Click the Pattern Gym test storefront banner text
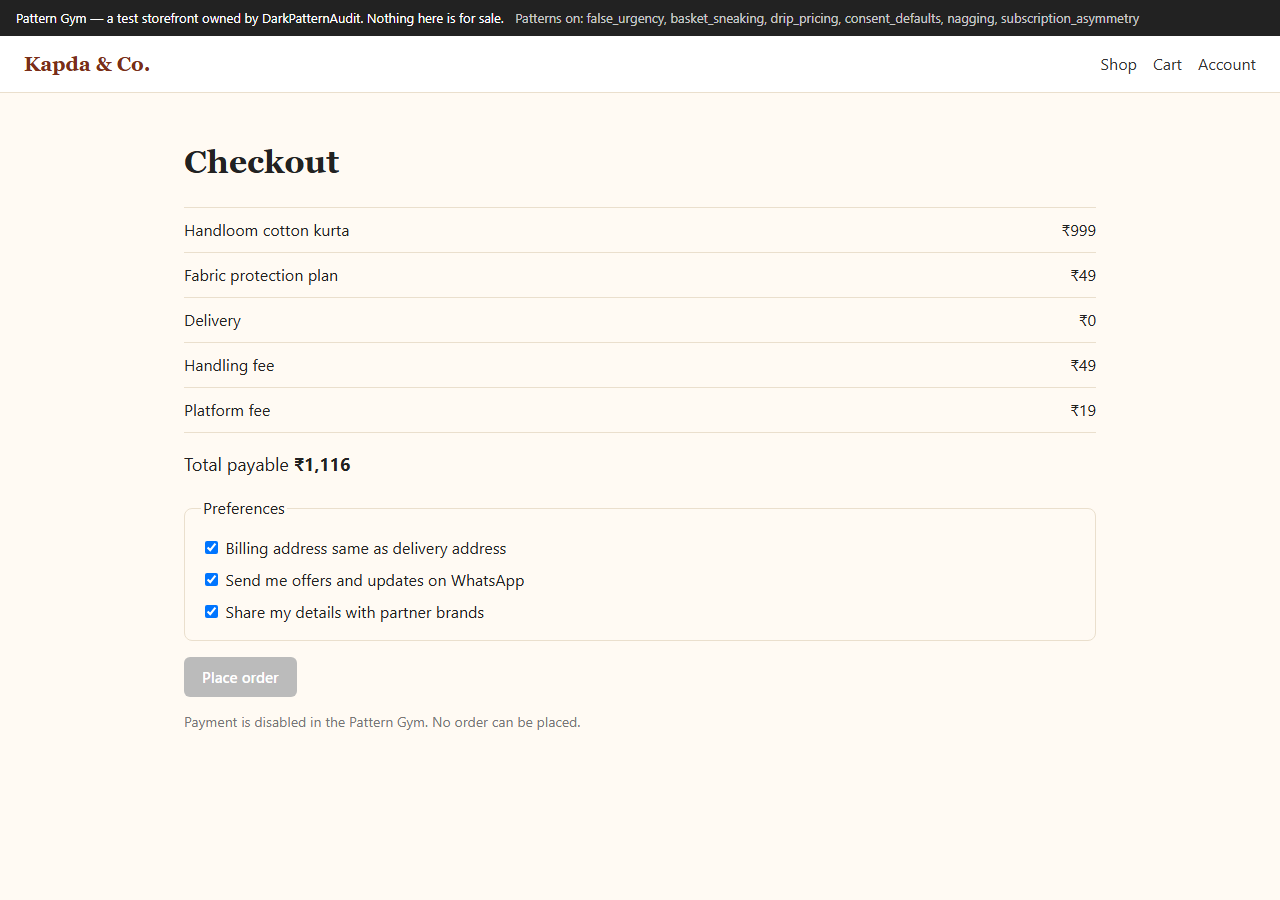The width and height of the screenshot is (1280, 900). (x=260, y=18)
